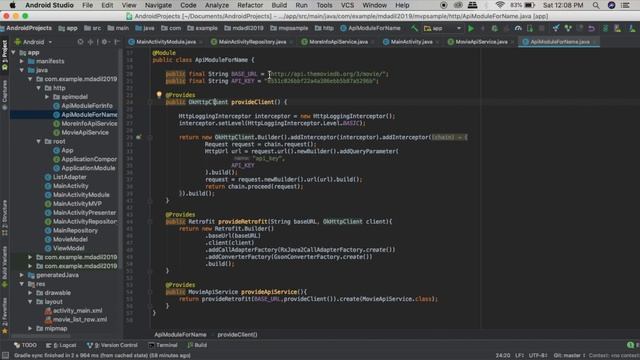Open macOS Spotlight search icon

tap(596, 5)
